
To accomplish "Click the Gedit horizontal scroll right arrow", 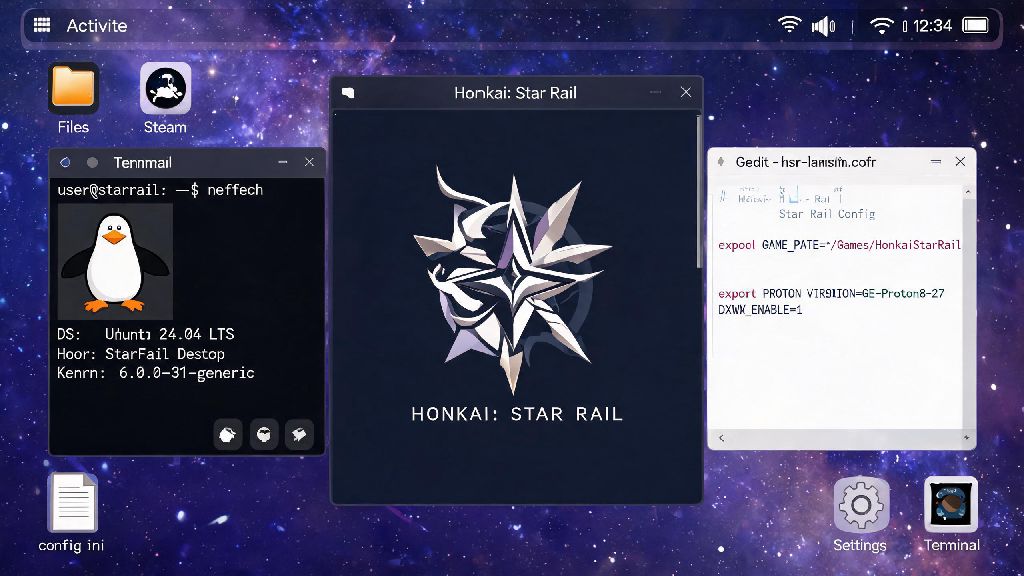I will pyautogui.click(x=966, y=438).
